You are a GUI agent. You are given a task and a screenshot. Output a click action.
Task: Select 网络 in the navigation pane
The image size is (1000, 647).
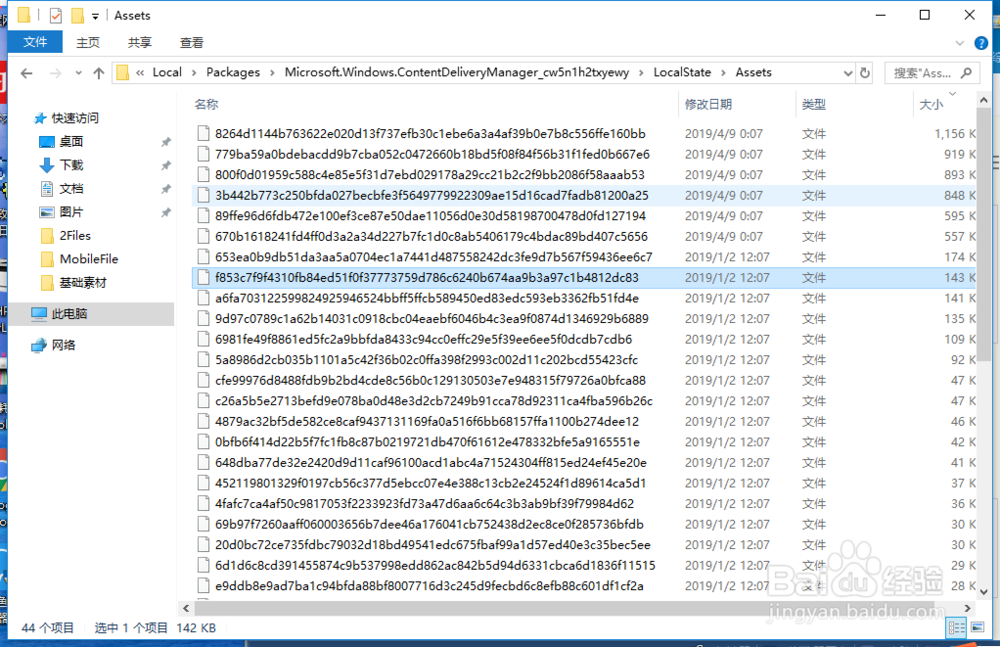64,345
